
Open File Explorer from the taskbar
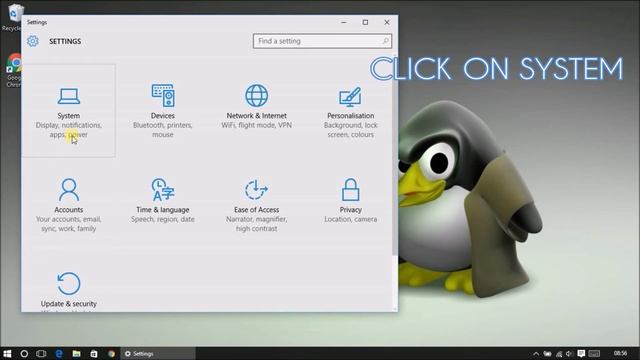click(76, 353)
